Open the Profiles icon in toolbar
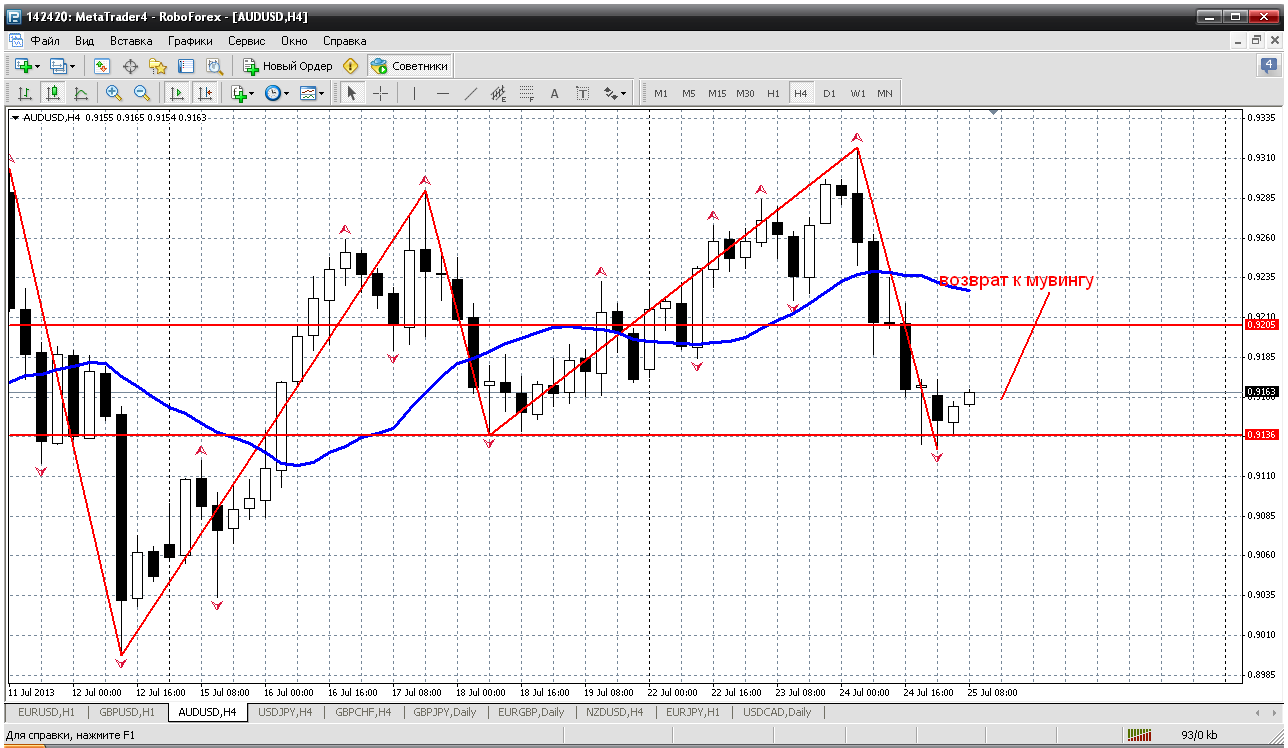1288x748 pixels. pyautogui.click(x=58, y=66)
